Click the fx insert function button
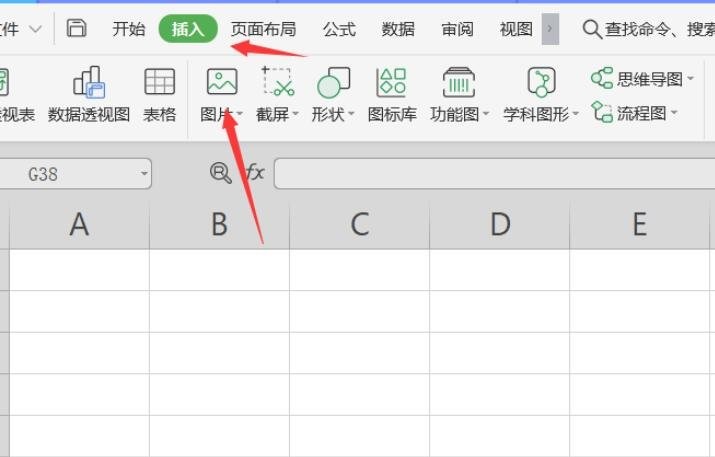 coord(255,173)
